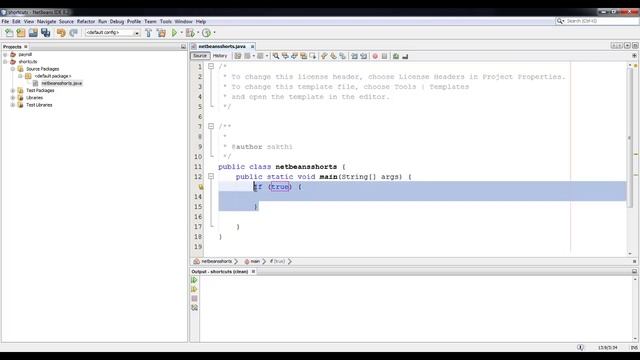Image resolution: width=640 pixels, height=360 pixels.
Task: Click the Last Edit editor toolbar icon
Action: coord(238,56)
